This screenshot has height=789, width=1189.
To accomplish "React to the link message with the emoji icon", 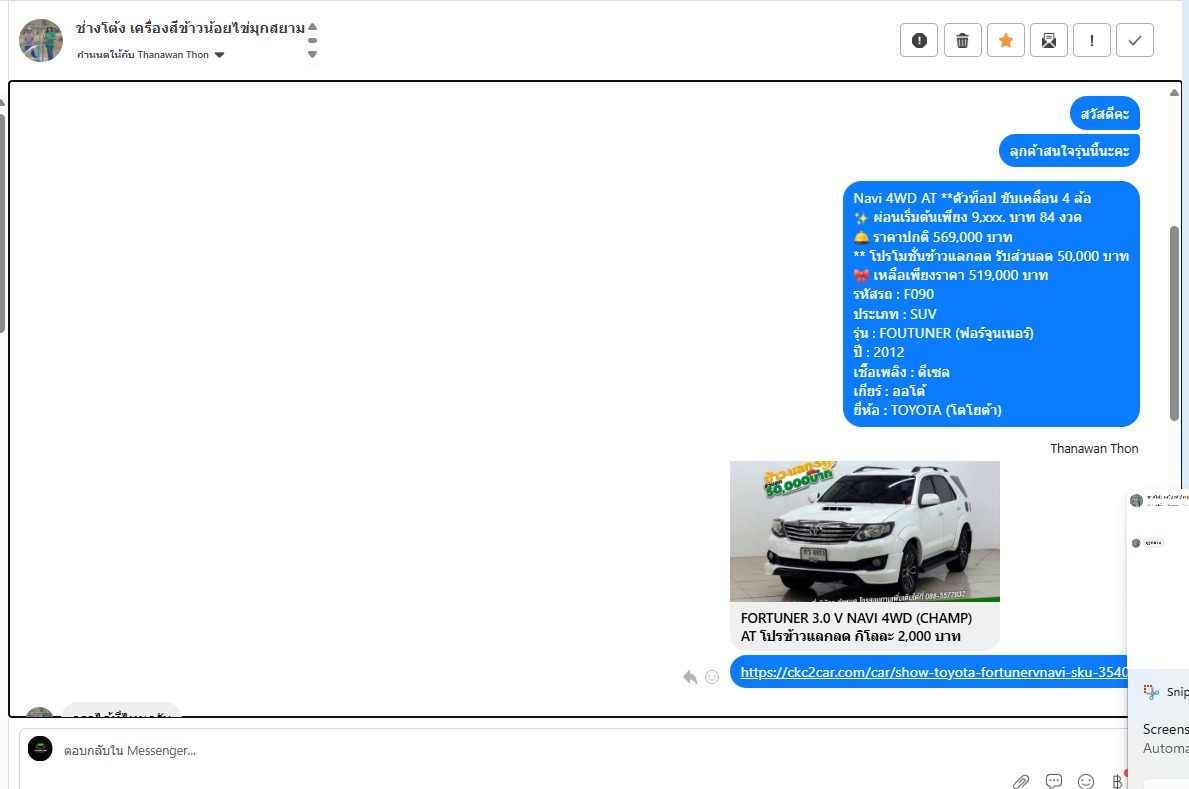I will (x=712, y=677).
